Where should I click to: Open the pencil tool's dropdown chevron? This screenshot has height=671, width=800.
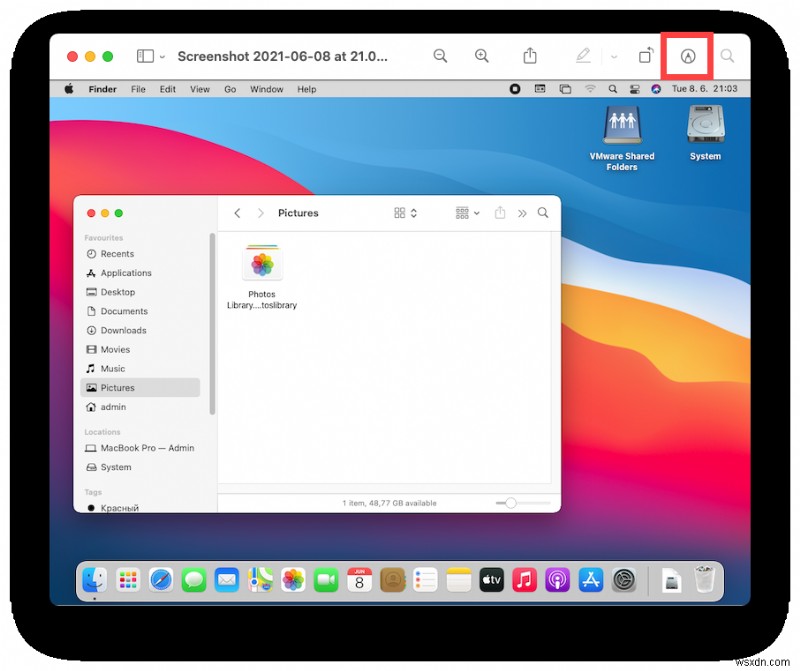pyautogui.click(x=613, y=56)
